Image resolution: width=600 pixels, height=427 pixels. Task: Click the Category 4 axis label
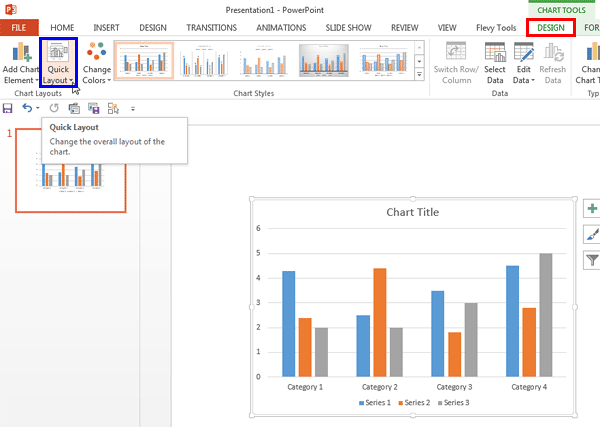529,387
